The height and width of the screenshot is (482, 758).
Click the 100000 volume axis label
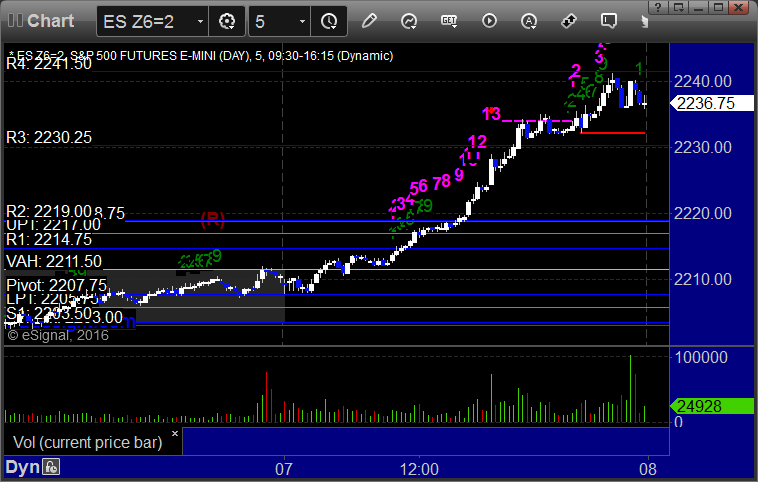(701, 357)
